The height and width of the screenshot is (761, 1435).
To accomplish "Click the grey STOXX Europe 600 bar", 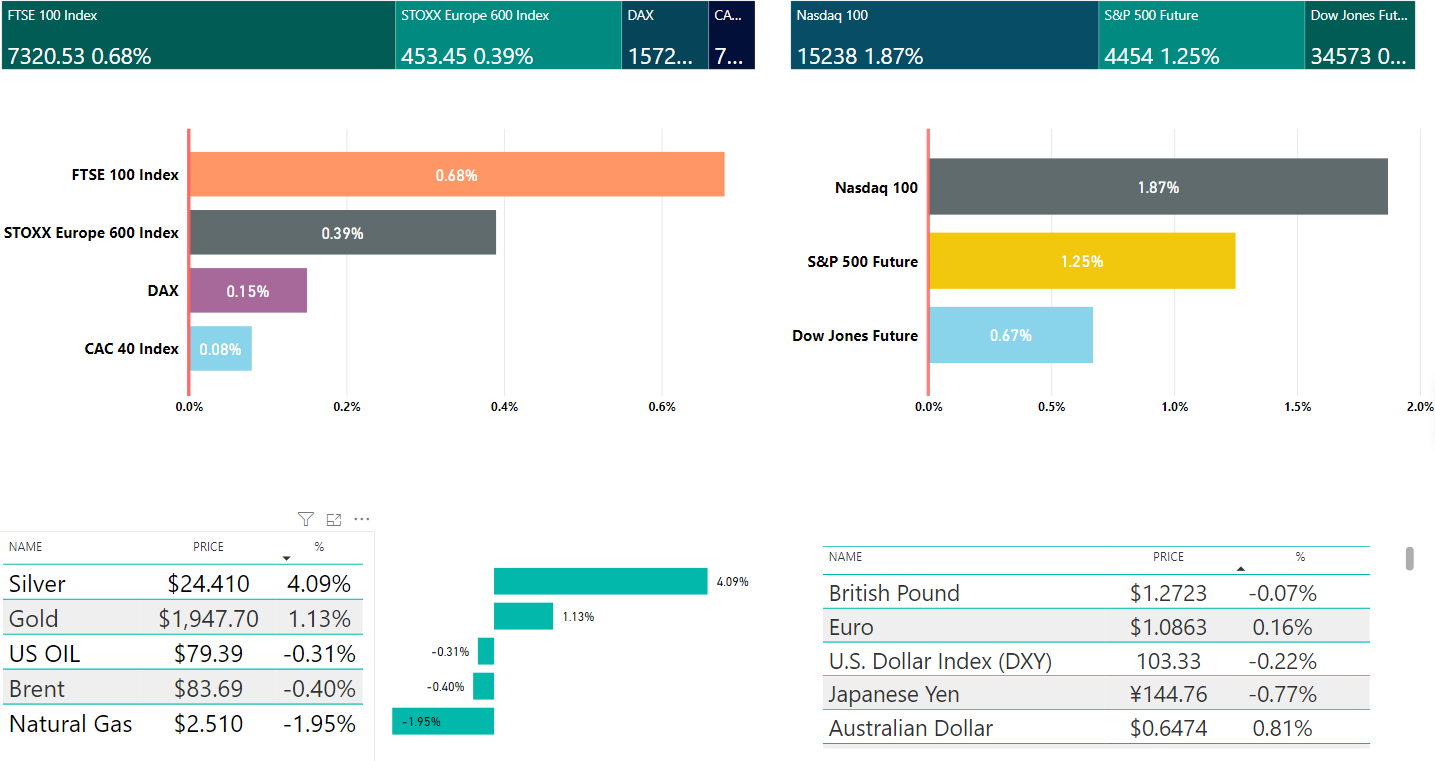I will pyautogui.click(x=343, y=232).
